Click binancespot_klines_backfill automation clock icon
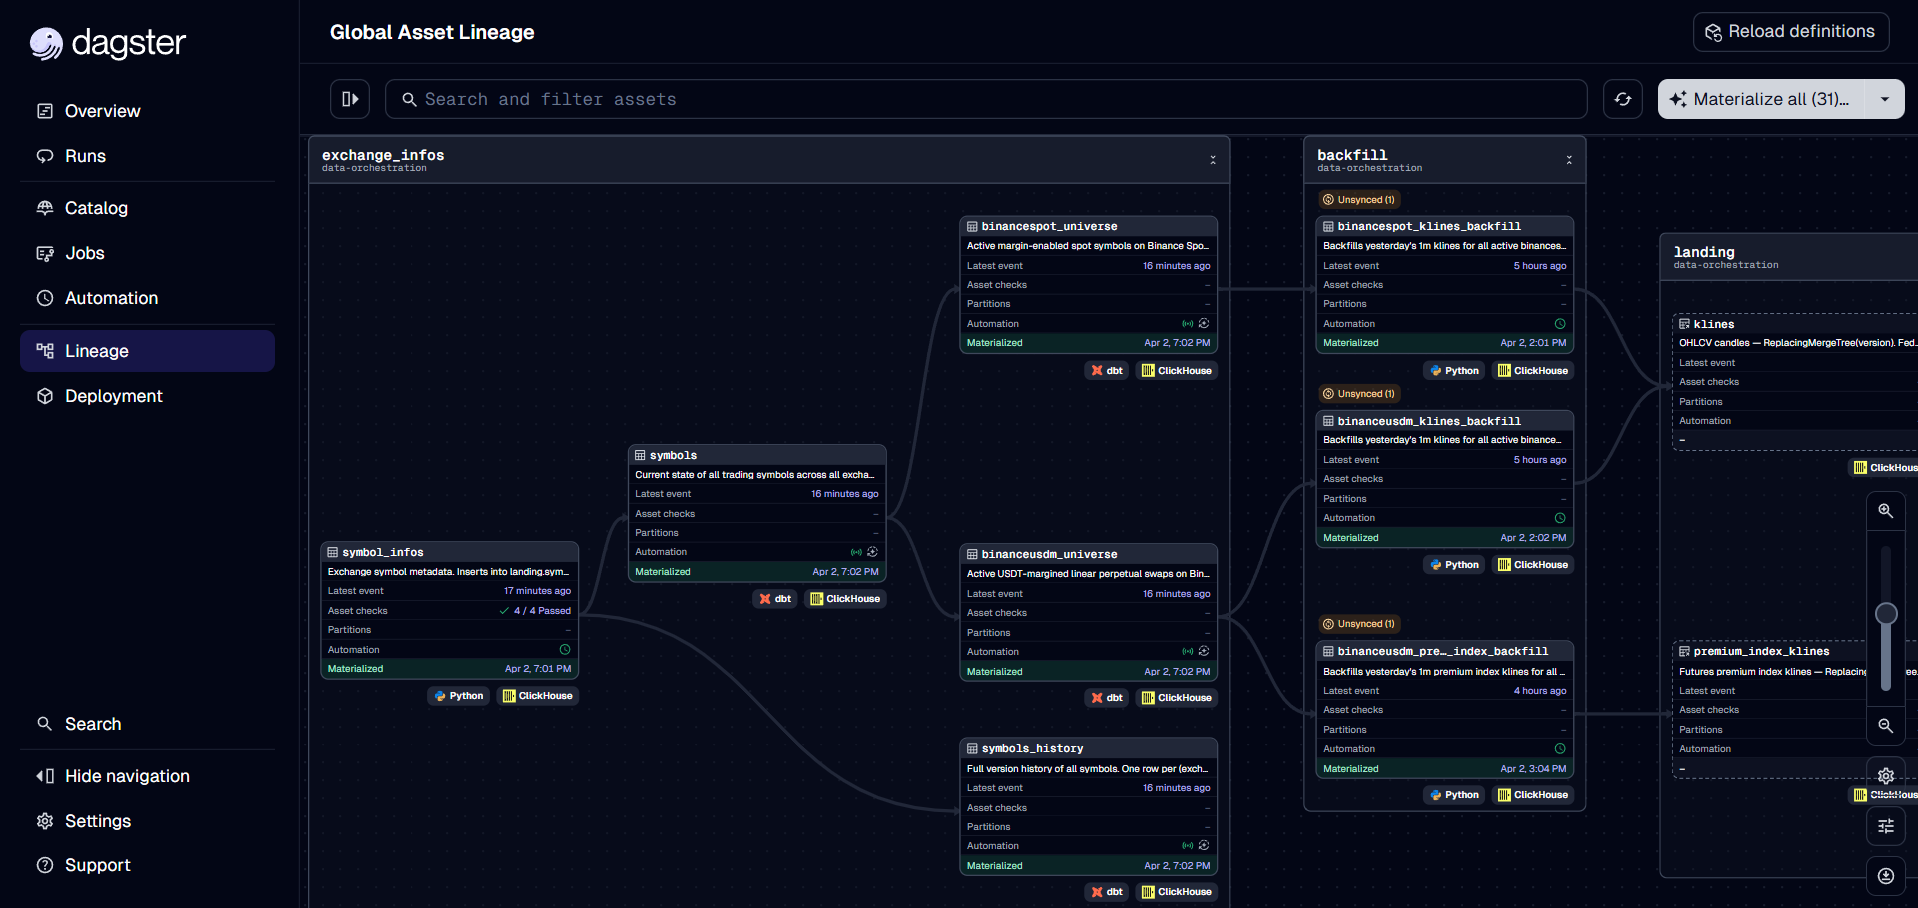The height and width of the screenshot is (908, 1918). [x=1560, y=324]
